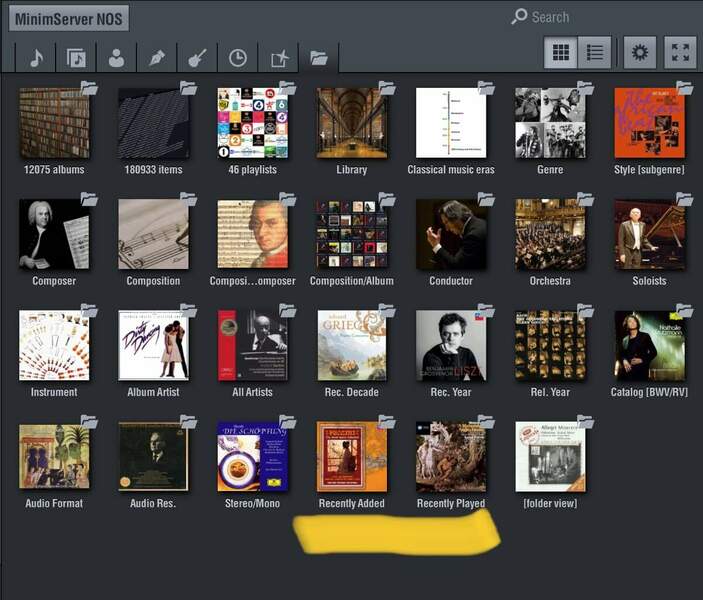Switch to grid view
Image resolution: width=703 pixels, height=600 pixels.
tap(561, 53)
